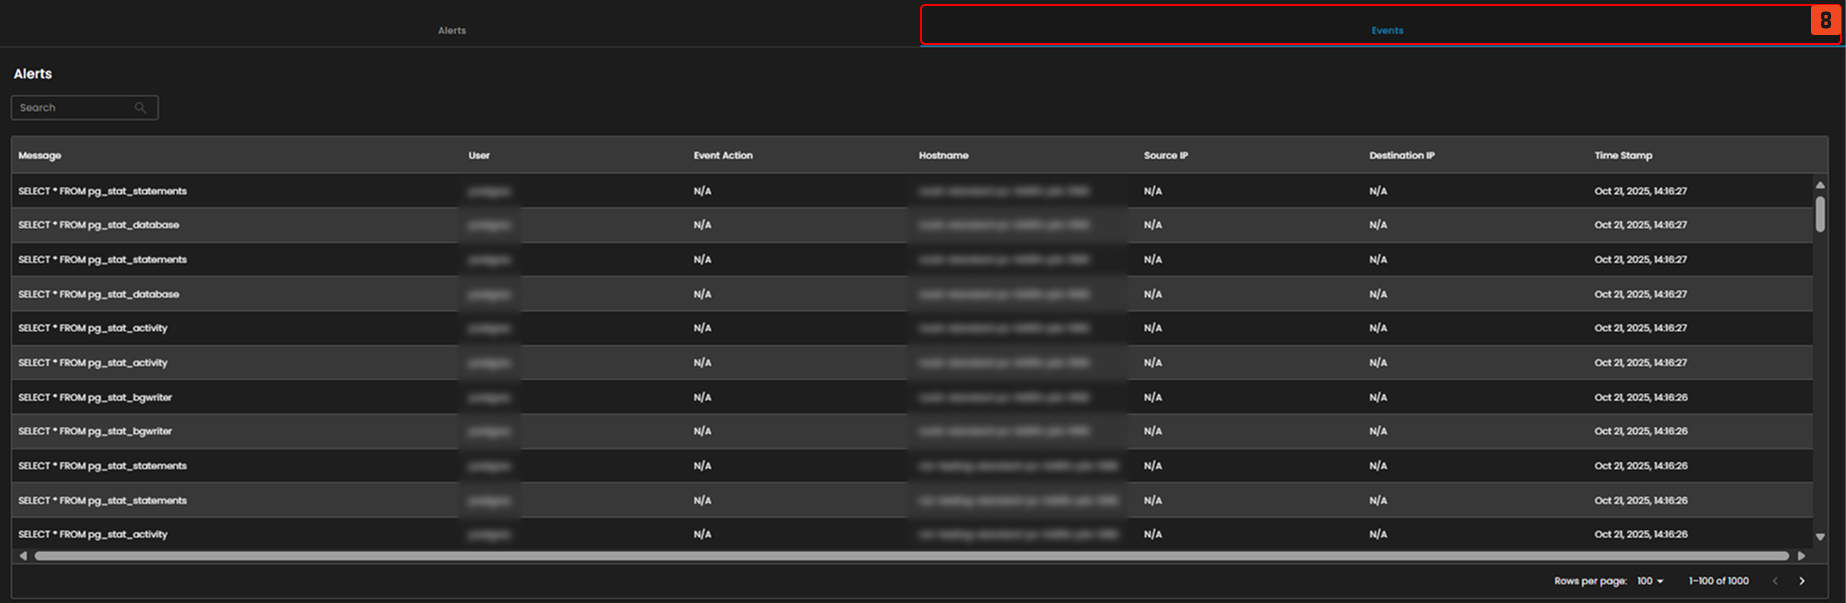1846x603 pixels.
Task: Click the vertical scrollbar down arrow
Action: (1820, 537)
